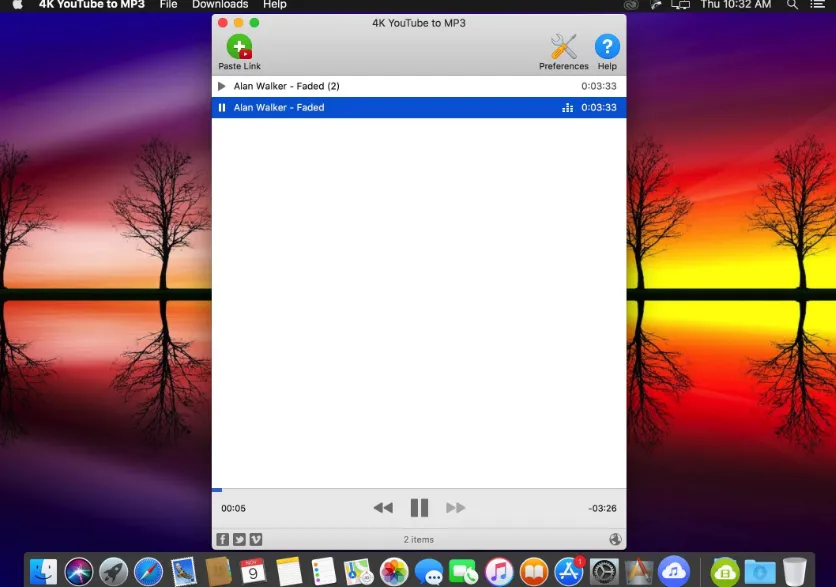Play the Alan Walker - Faded (2) track
The width and height of the screenshot is (836, 587).
click(x=222, y=86)
